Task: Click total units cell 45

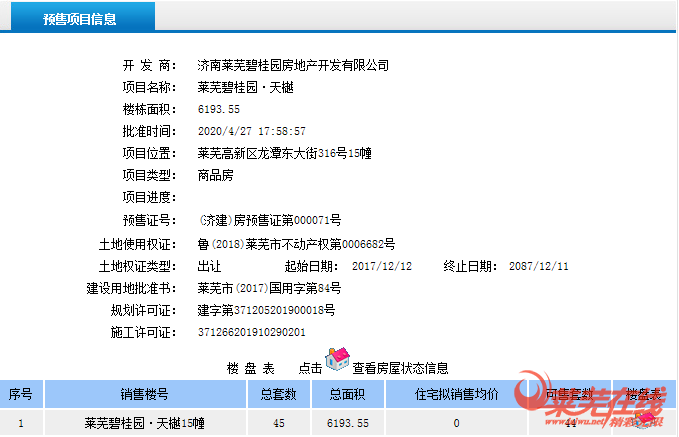Action: pos(278,423)
